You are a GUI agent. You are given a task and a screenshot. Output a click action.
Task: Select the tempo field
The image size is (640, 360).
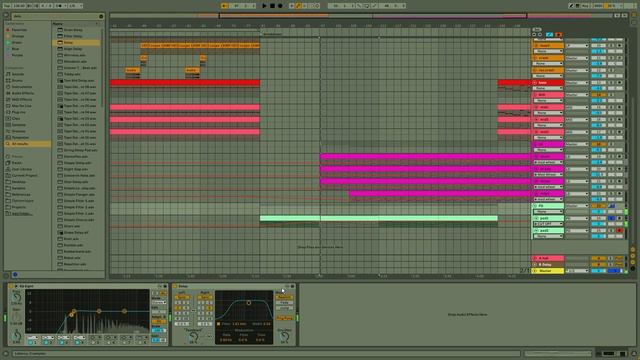tap(19, 6)
